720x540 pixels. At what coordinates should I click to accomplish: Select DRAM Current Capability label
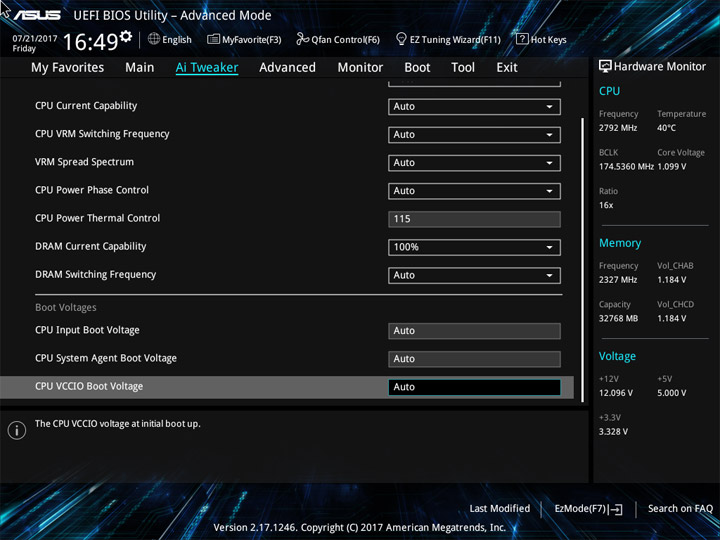(90, 246)
